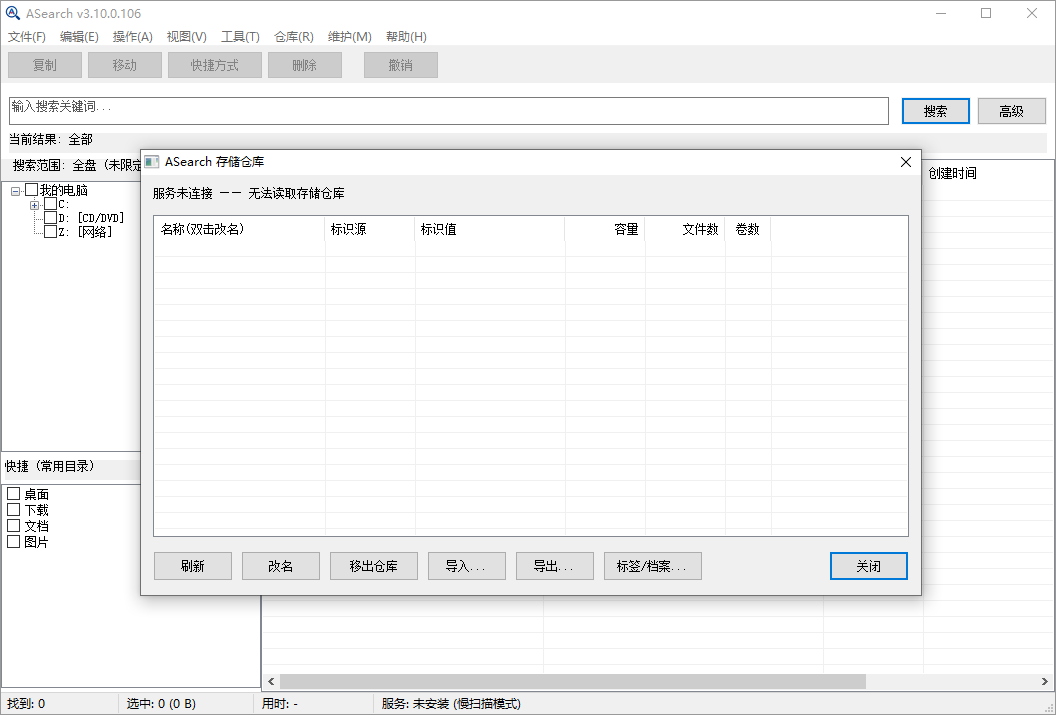Click the 移动 toolbar button
The image size is (1056, 715).
pyautogui.click(x=125, y=65)
